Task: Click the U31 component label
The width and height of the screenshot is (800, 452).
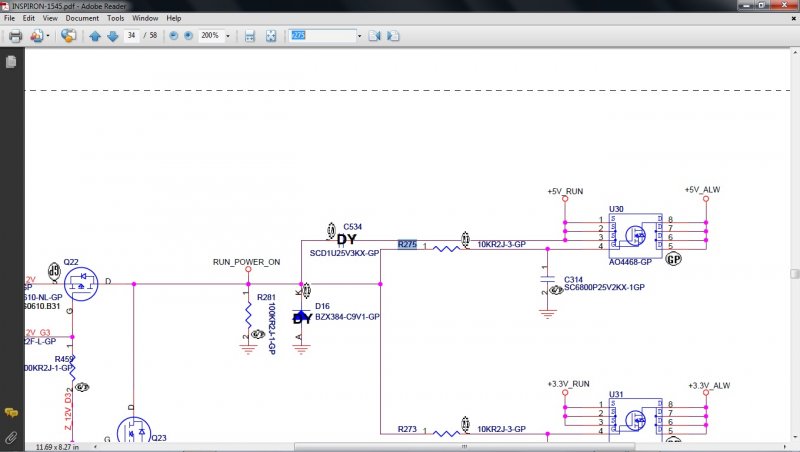Action: (616, 394)
